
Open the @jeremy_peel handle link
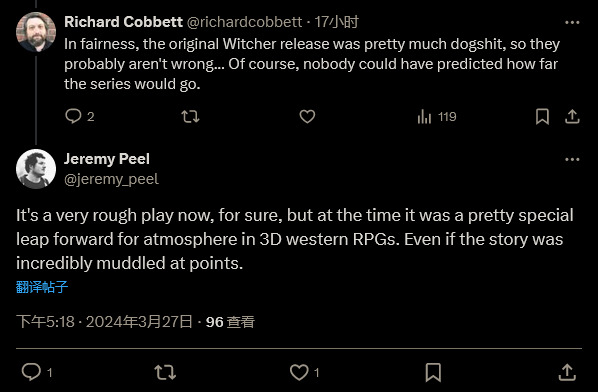pos(111,179)
